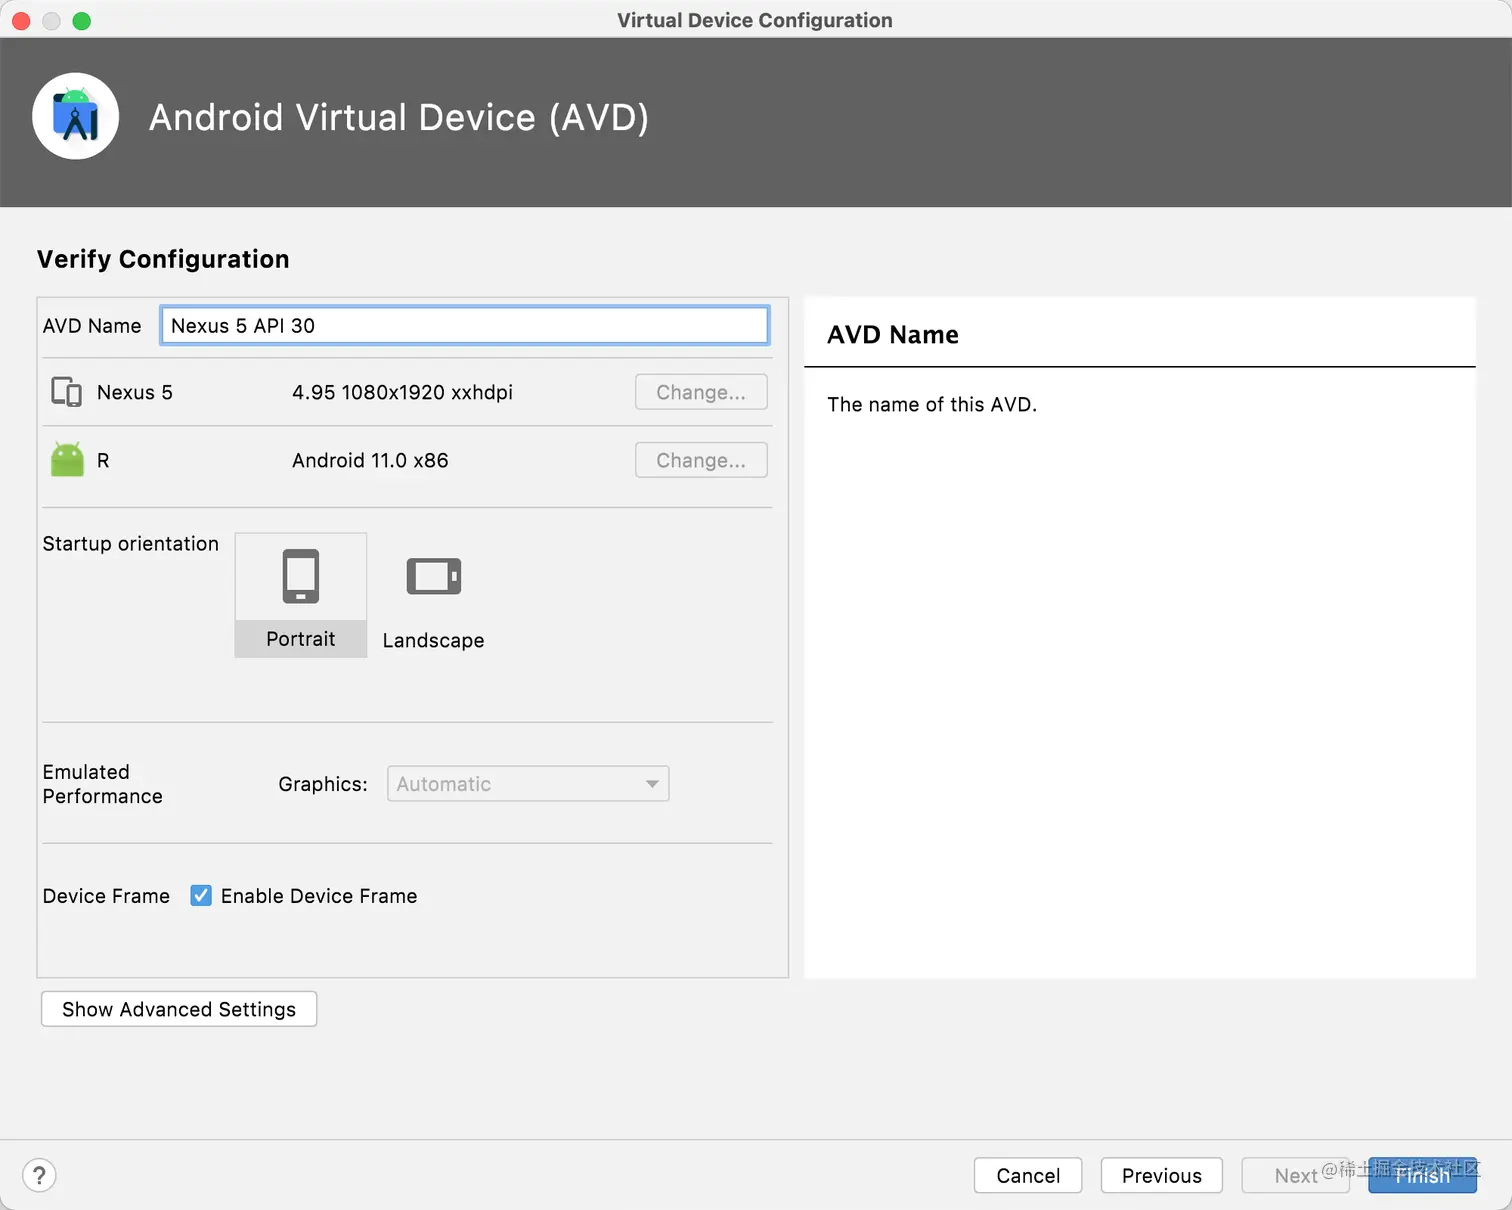Click Change for the Nexus 5 device
The image size is (1512, 1210).
tap(701, 392)
